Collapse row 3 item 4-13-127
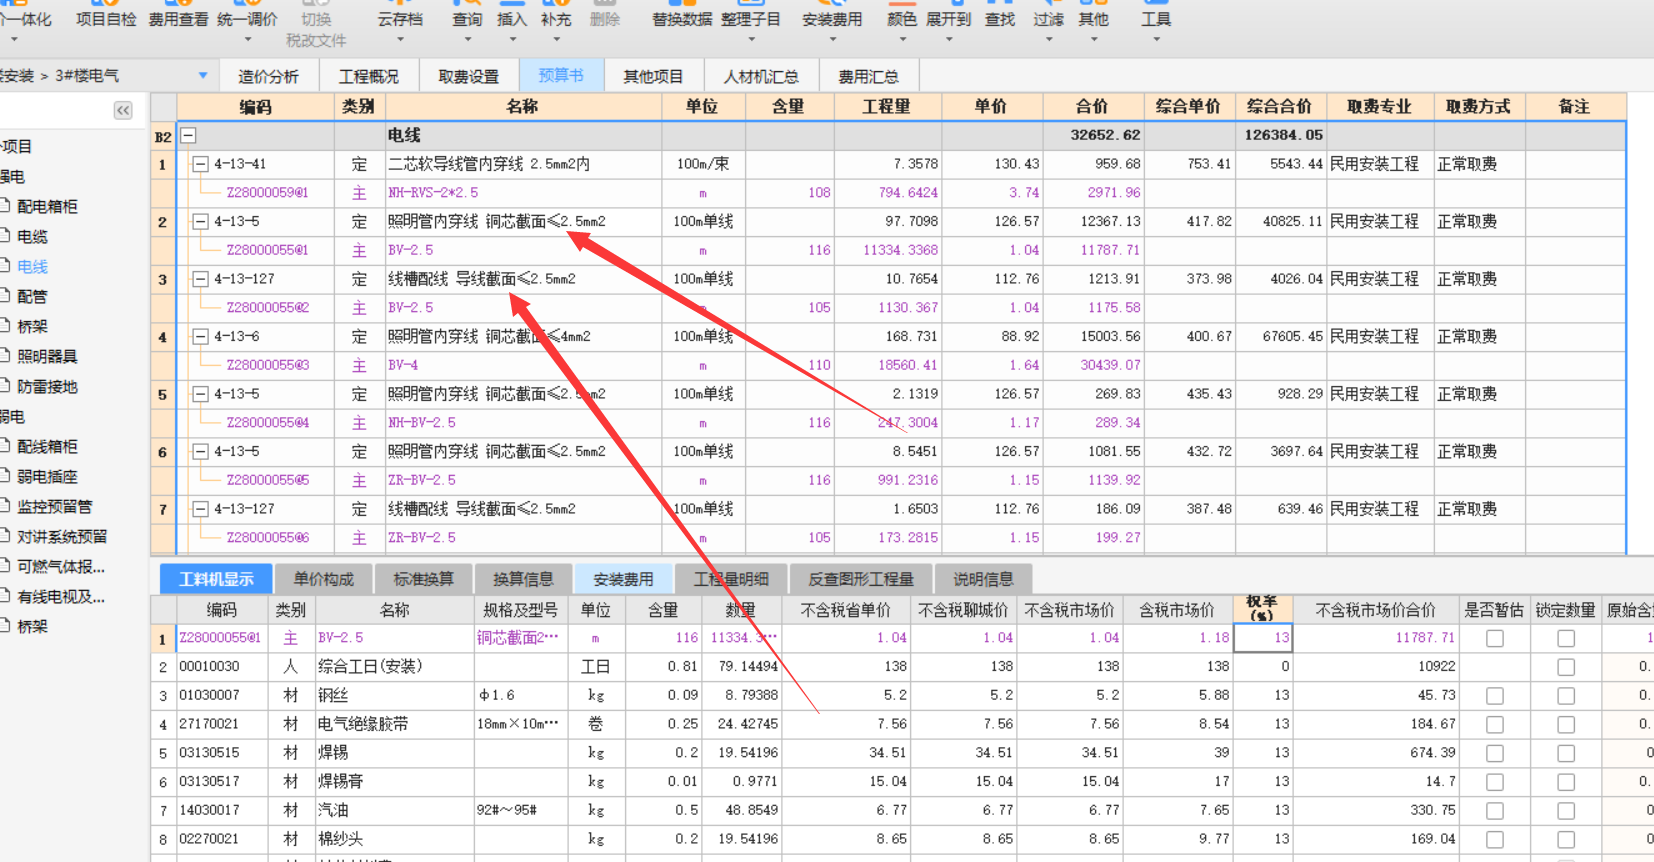Viewport: 1654px width, 862px height. click(200, 279)
